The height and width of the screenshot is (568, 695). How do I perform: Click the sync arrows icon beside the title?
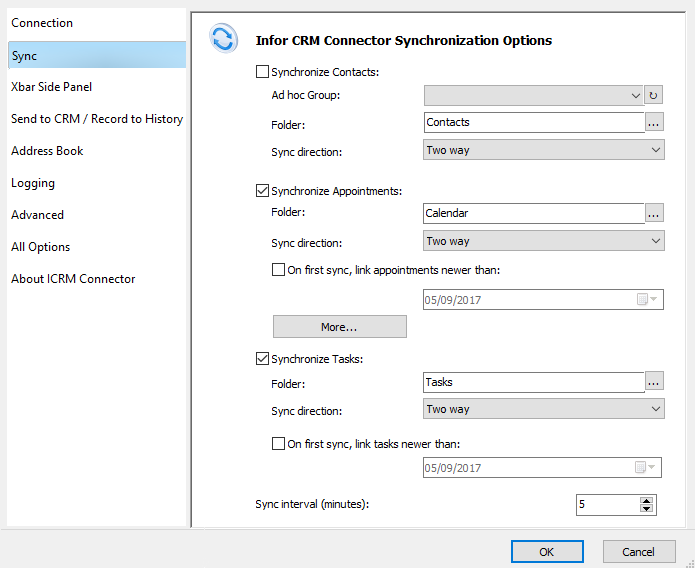click(x=223, y=39)
